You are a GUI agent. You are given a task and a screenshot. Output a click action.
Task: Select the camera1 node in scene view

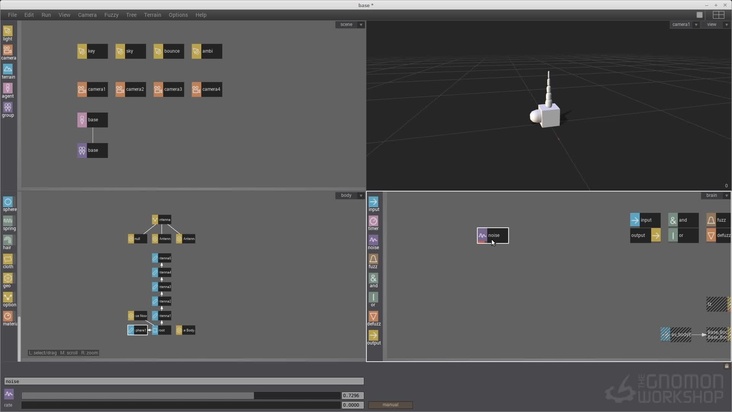coord(92,89)
